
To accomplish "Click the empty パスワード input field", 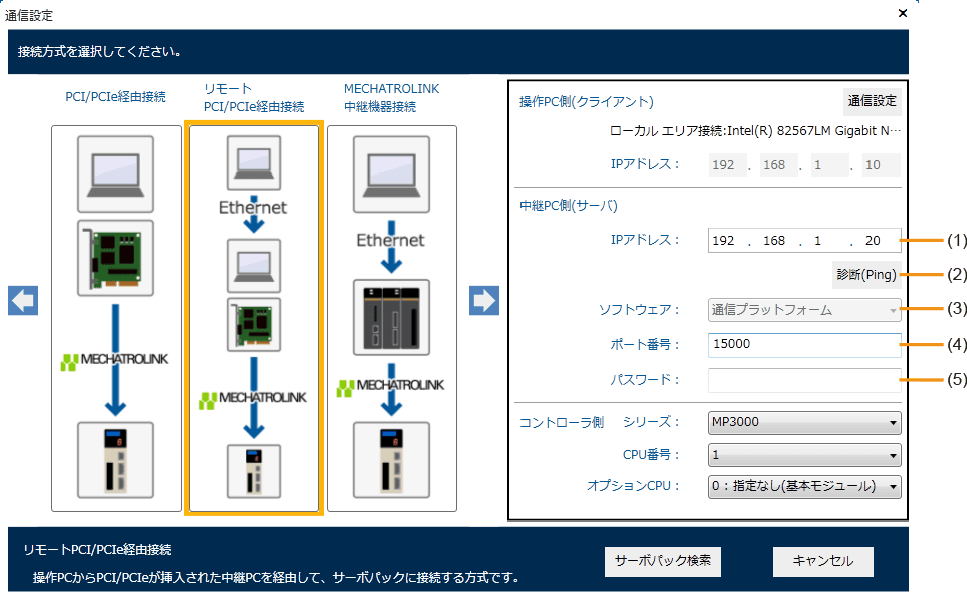I will click(x=804, y=380).
